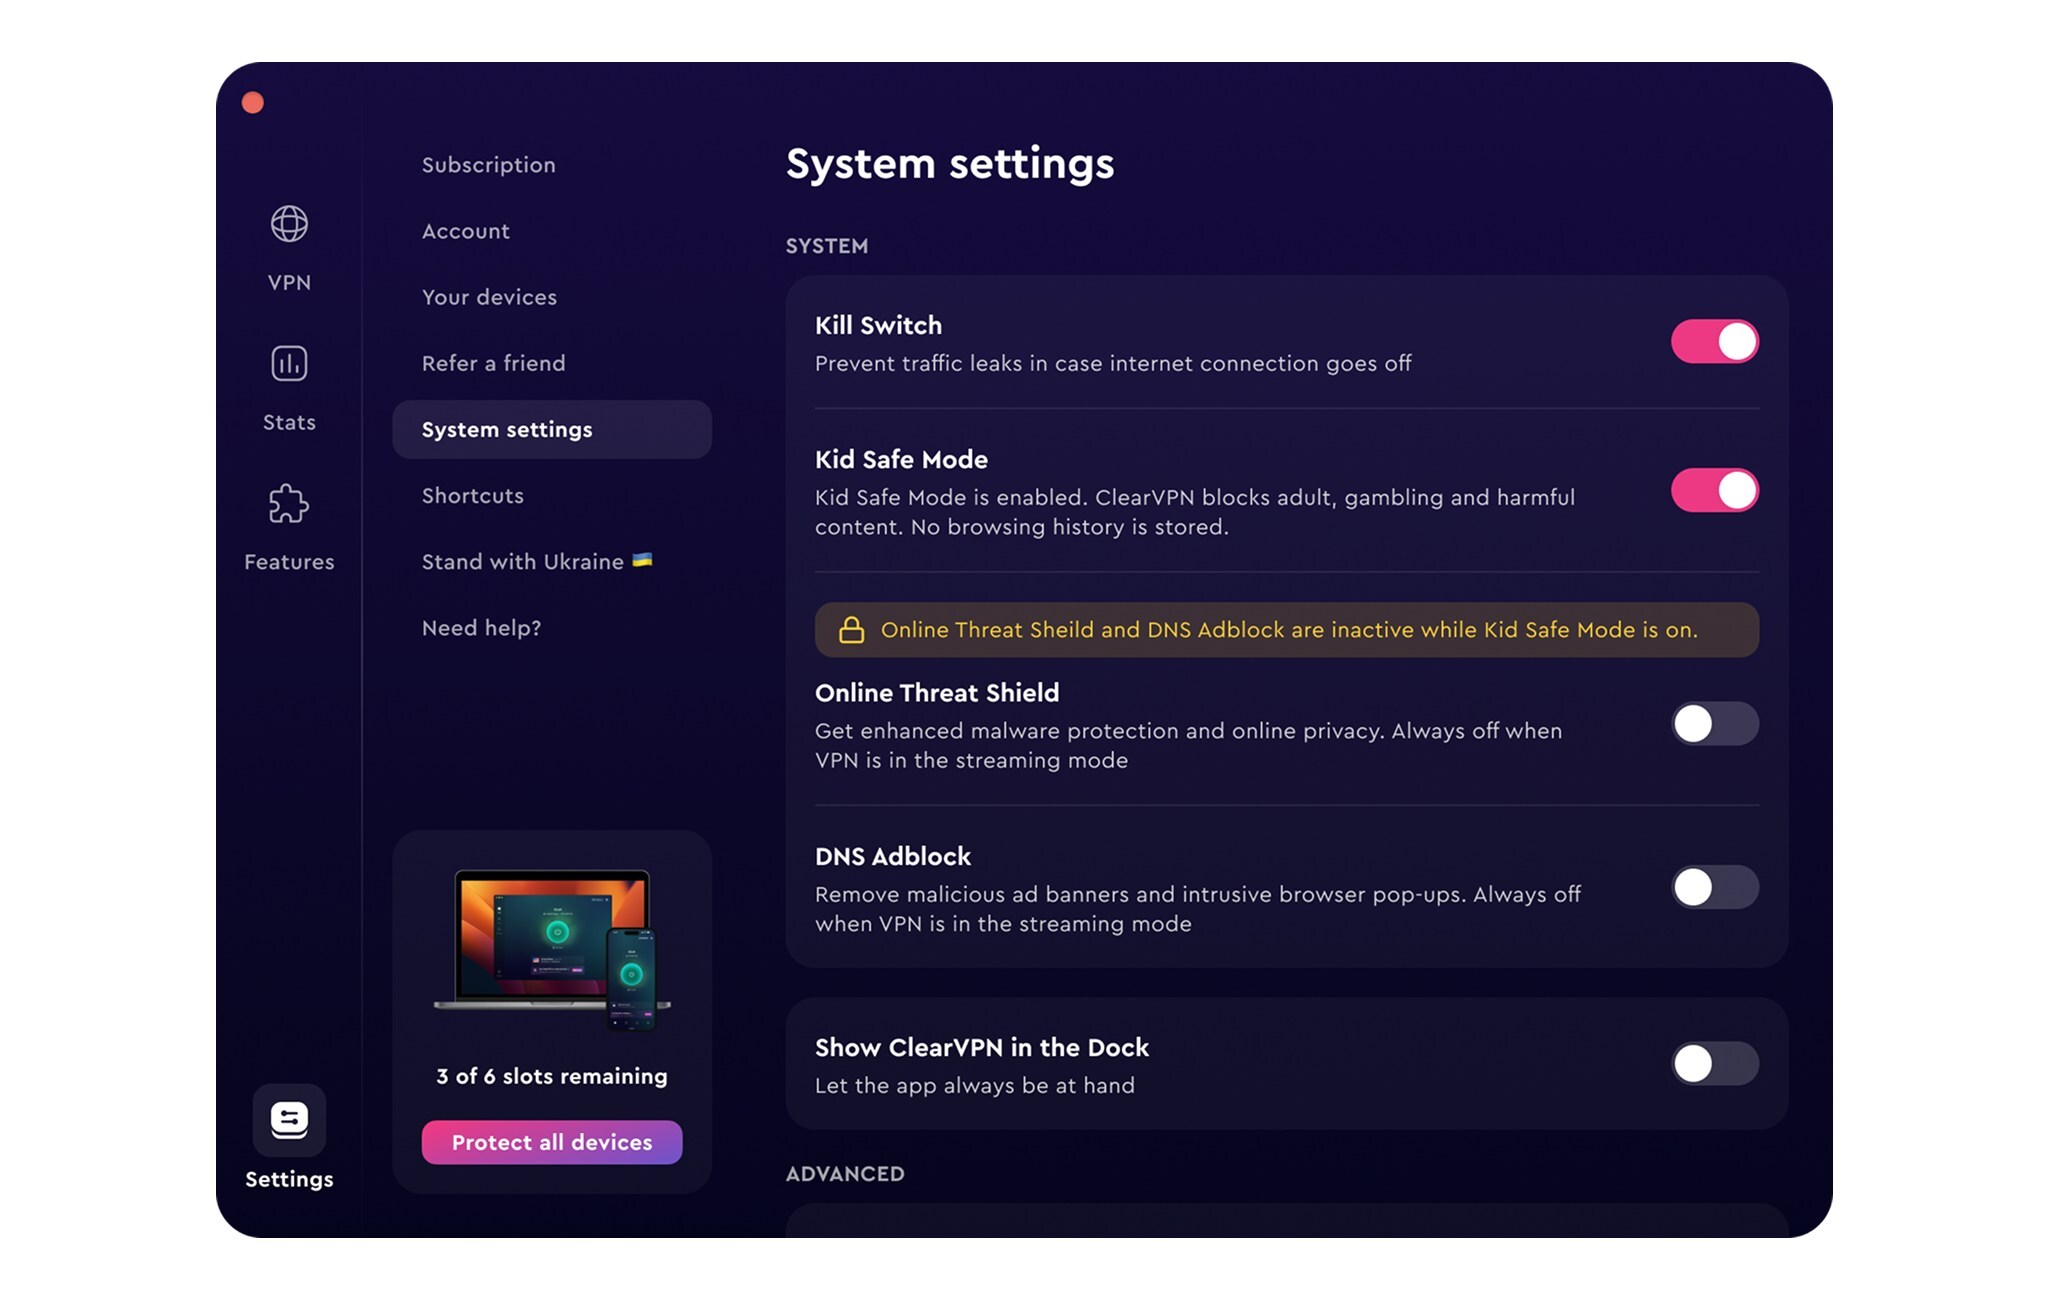Click the red window close dot
This screenshot has height=1300, width=2048.
click(x=253, y=103)
